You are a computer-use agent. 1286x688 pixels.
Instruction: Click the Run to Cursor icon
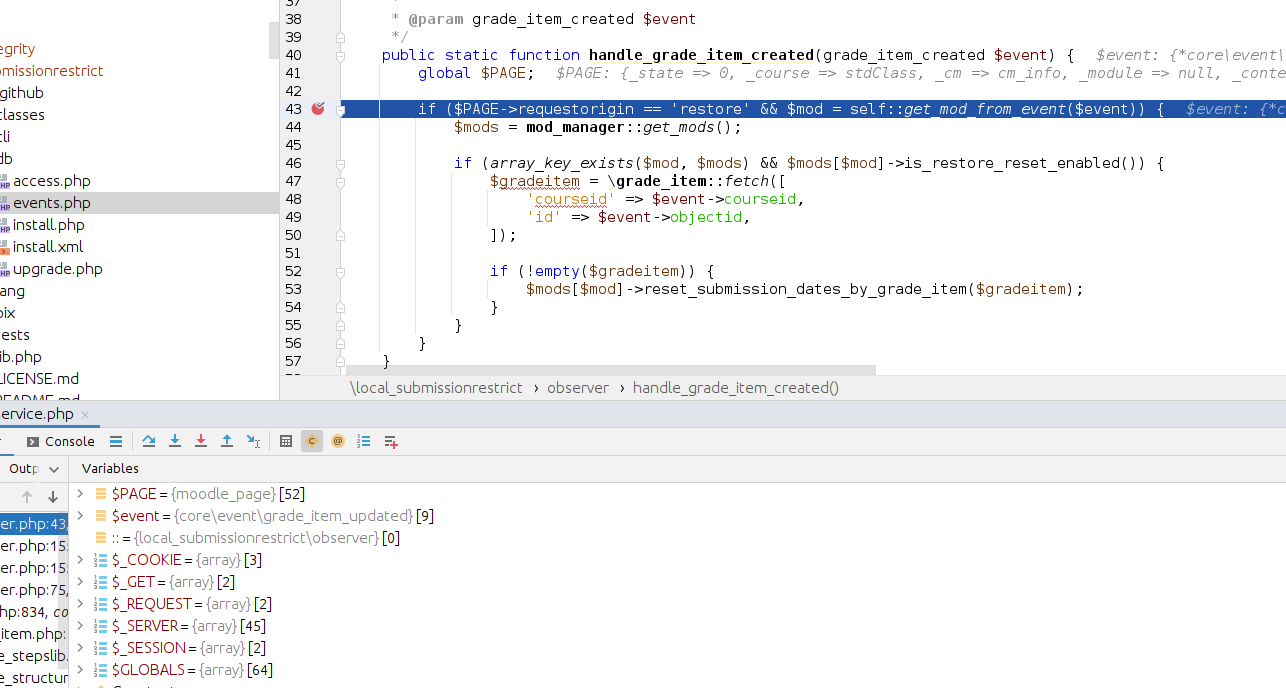pyautogui.click(x=253, y=441)
